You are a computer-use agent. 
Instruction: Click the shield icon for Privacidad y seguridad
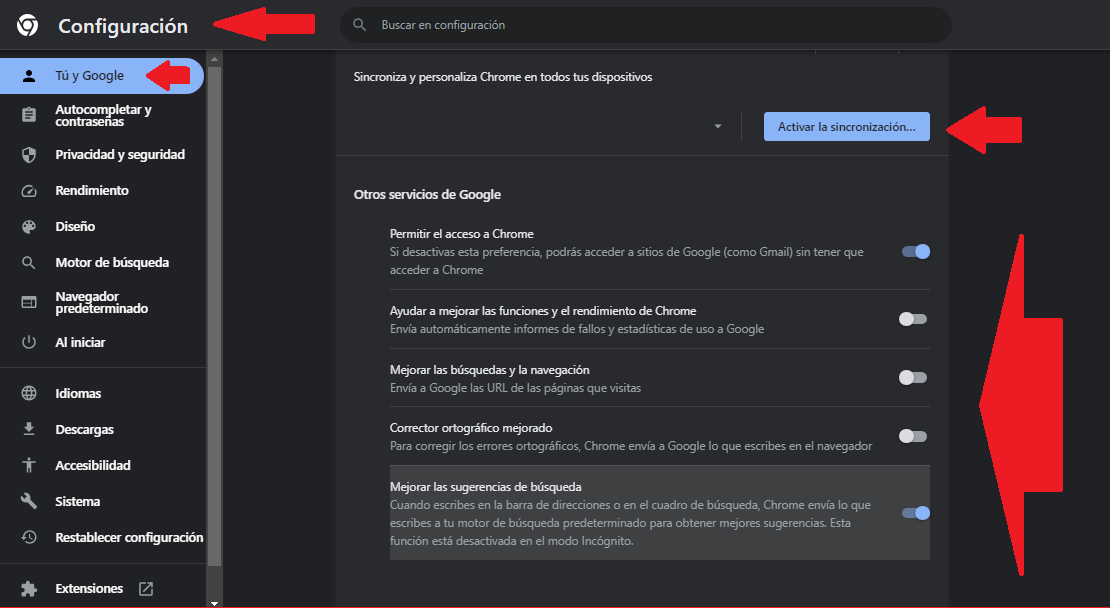(29, 154)
